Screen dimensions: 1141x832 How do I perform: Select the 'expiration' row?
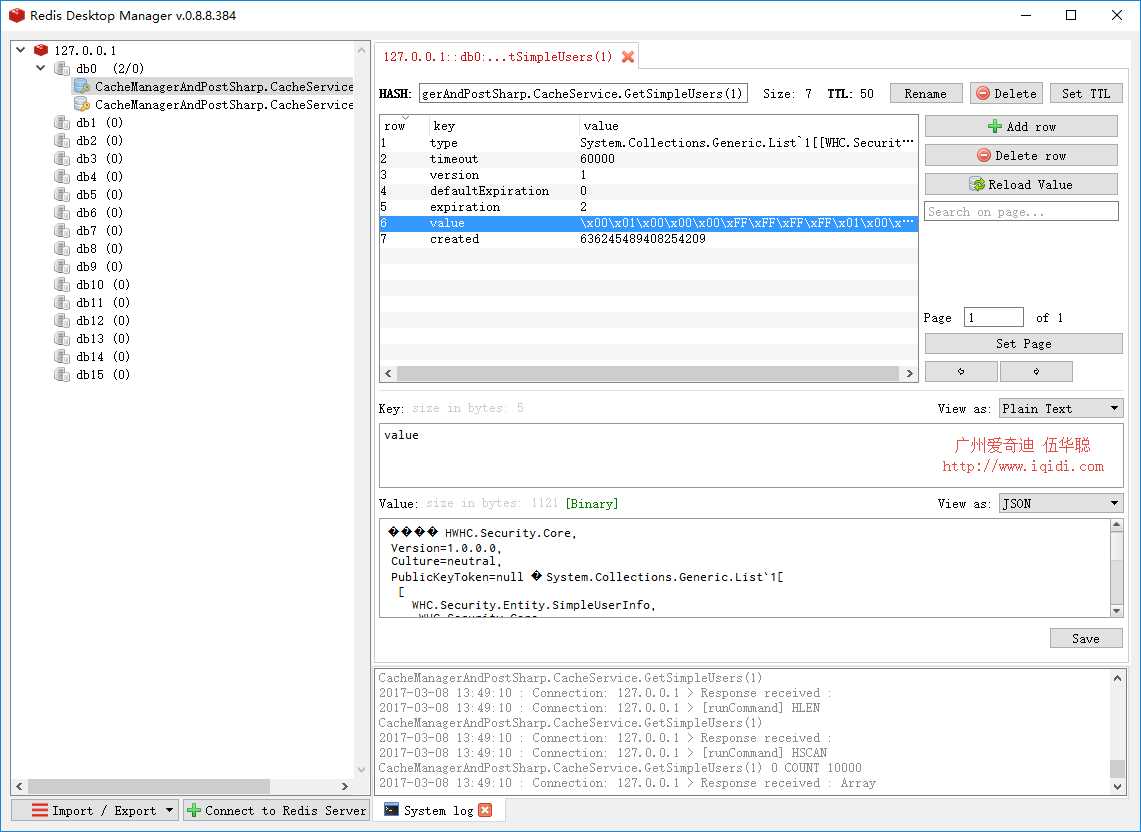[x=648, y=207]
